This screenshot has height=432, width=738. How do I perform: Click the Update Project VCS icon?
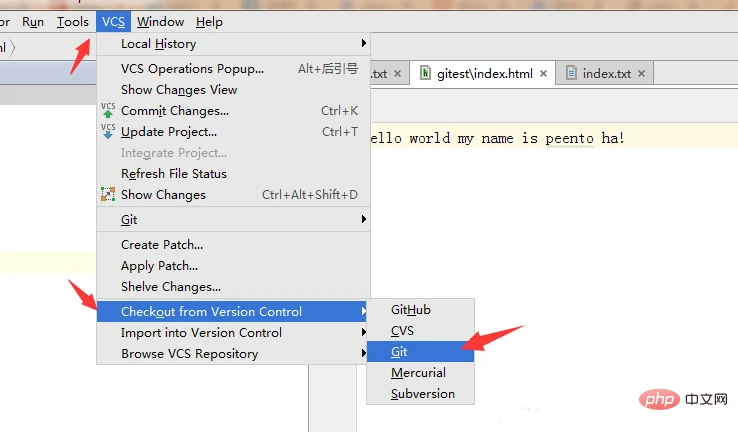108,132
